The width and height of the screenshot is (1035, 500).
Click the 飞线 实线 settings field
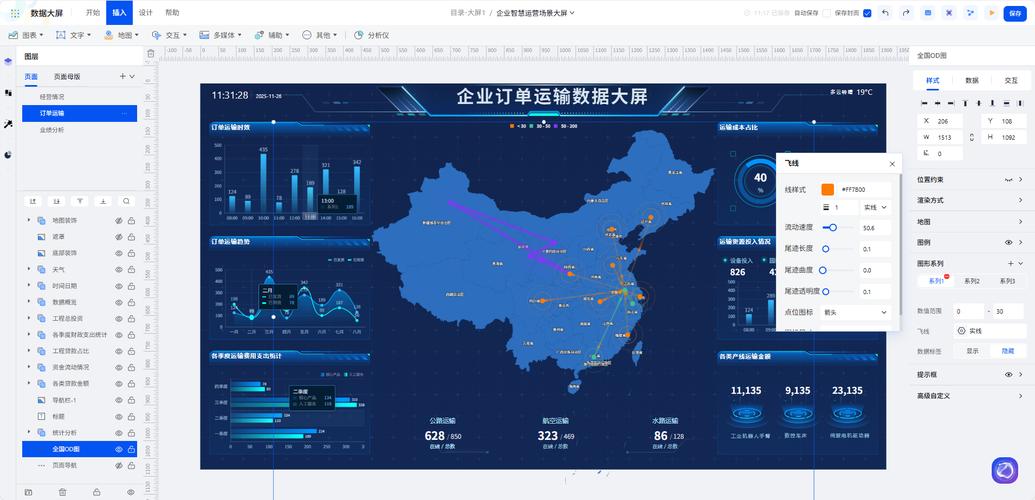[990, 331]
